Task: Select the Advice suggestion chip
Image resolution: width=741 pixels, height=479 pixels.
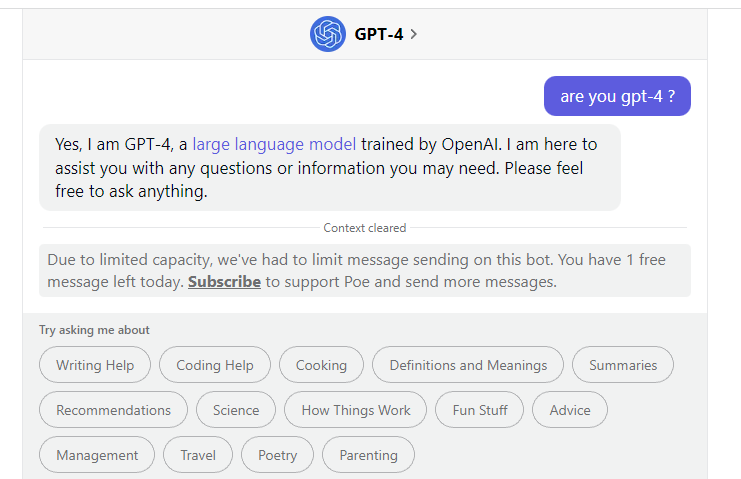Action: (x=570, y=410)
